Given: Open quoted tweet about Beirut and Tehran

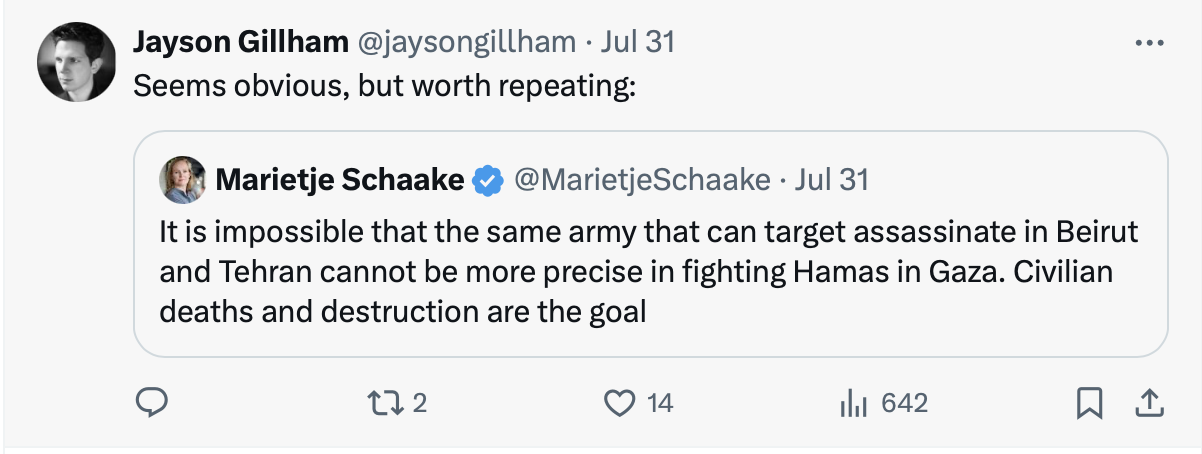Looking at the screenshot, I should tap(650, 244).
